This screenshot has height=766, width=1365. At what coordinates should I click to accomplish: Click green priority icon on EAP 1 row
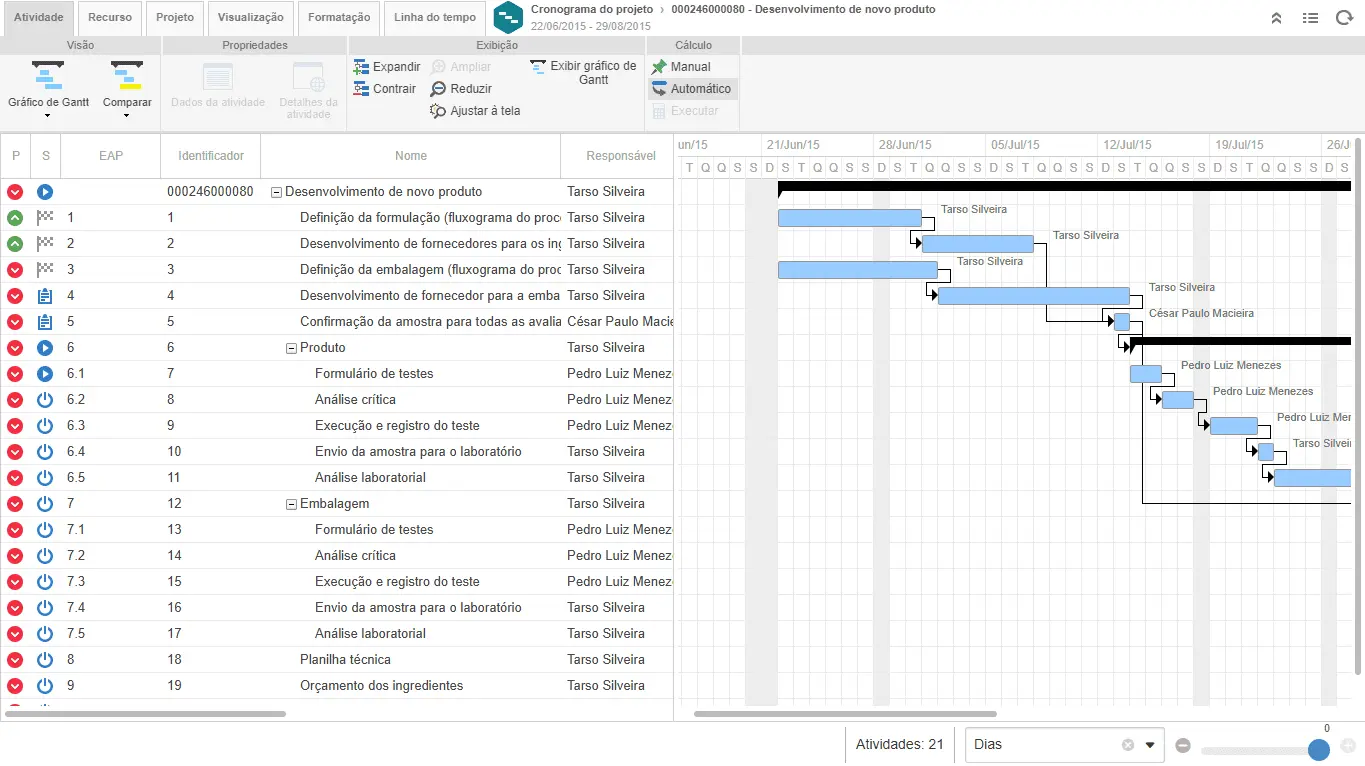pyautogui.click(x=15, y=218)
